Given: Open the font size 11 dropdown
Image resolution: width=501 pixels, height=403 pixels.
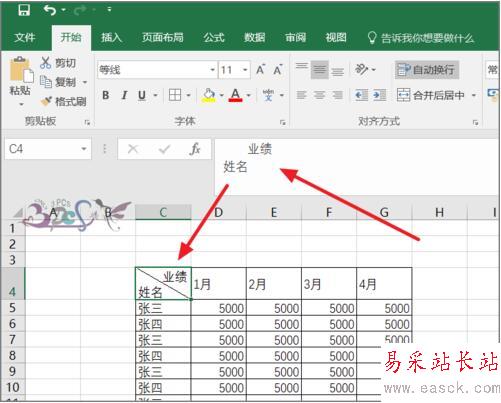Looking at the screenshot, I should tap(245, 70).
